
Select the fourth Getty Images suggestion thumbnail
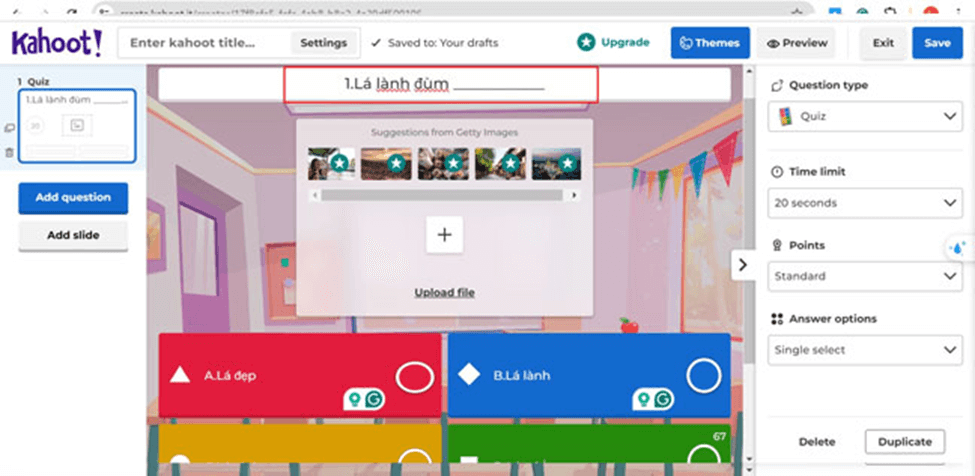pos(500,163)
